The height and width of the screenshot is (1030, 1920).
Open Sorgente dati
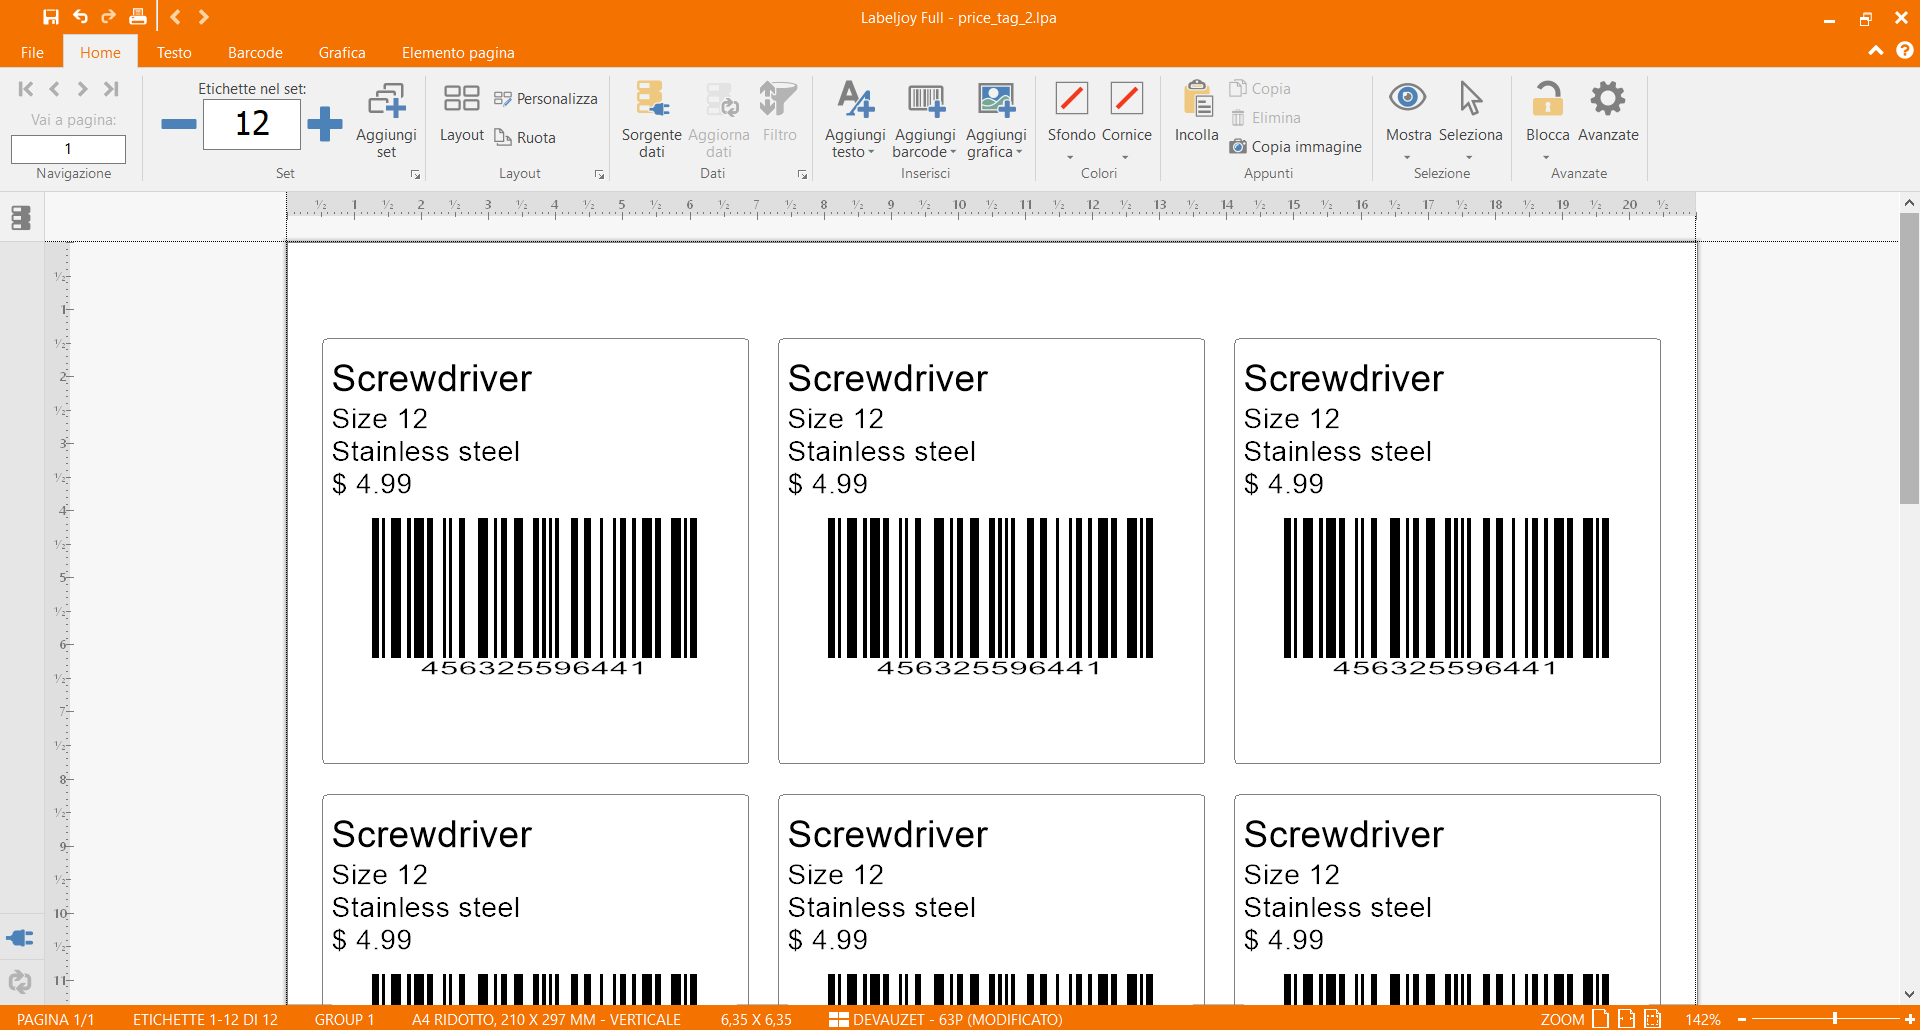point(651,120)
